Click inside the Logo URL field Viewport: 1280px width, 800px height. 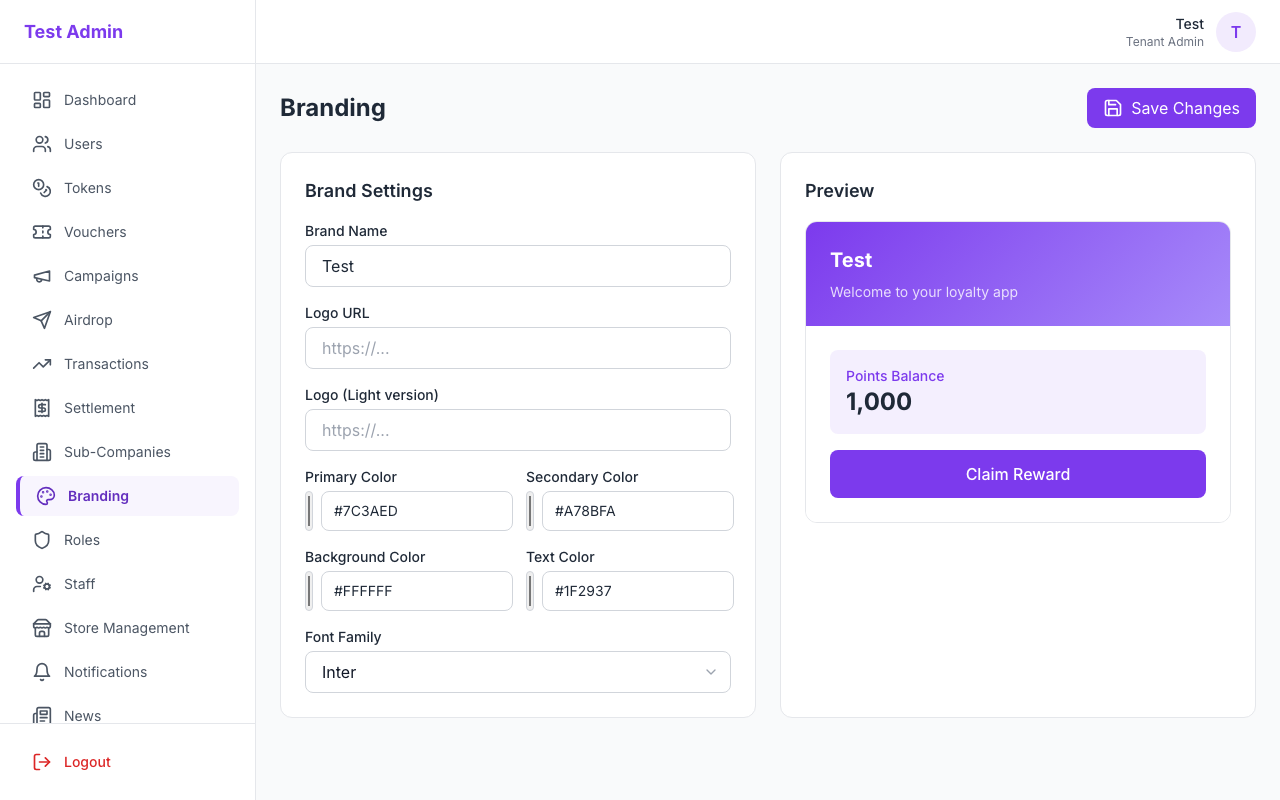(517, 348)
